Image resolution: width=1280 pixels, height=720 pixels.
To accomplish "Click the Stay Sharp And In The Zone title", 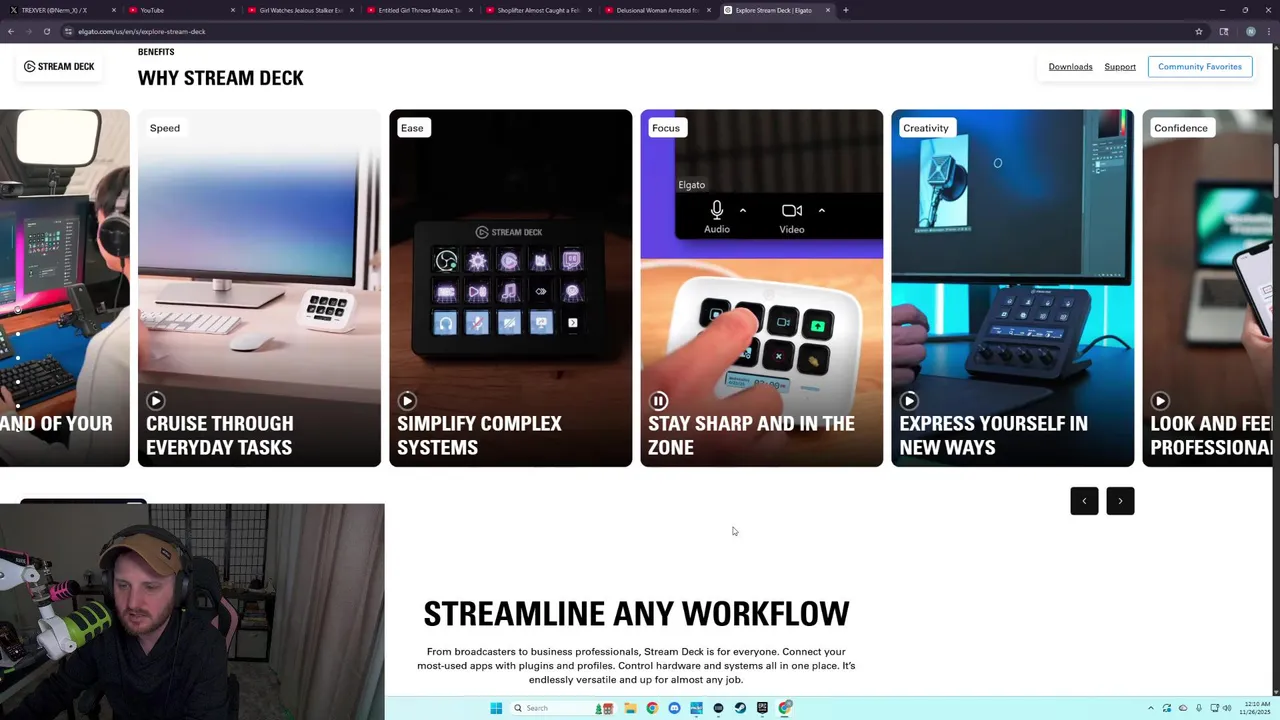I will [751, 436].
